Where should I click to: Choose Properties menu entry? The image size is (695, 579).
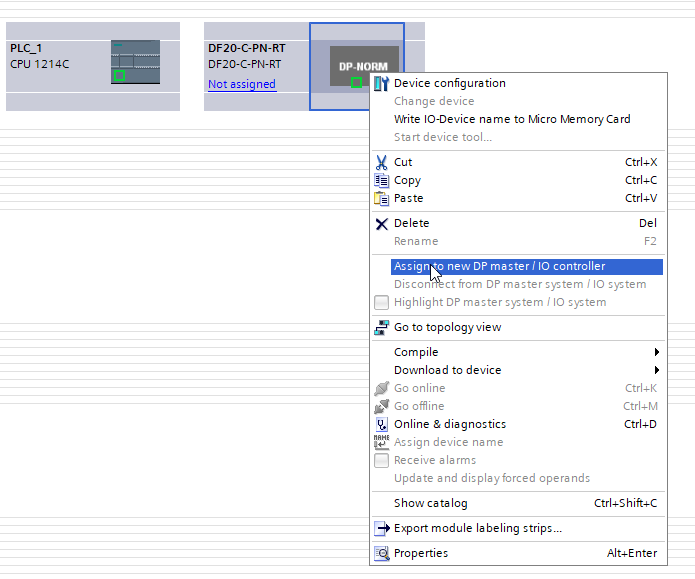coord(421,553)
